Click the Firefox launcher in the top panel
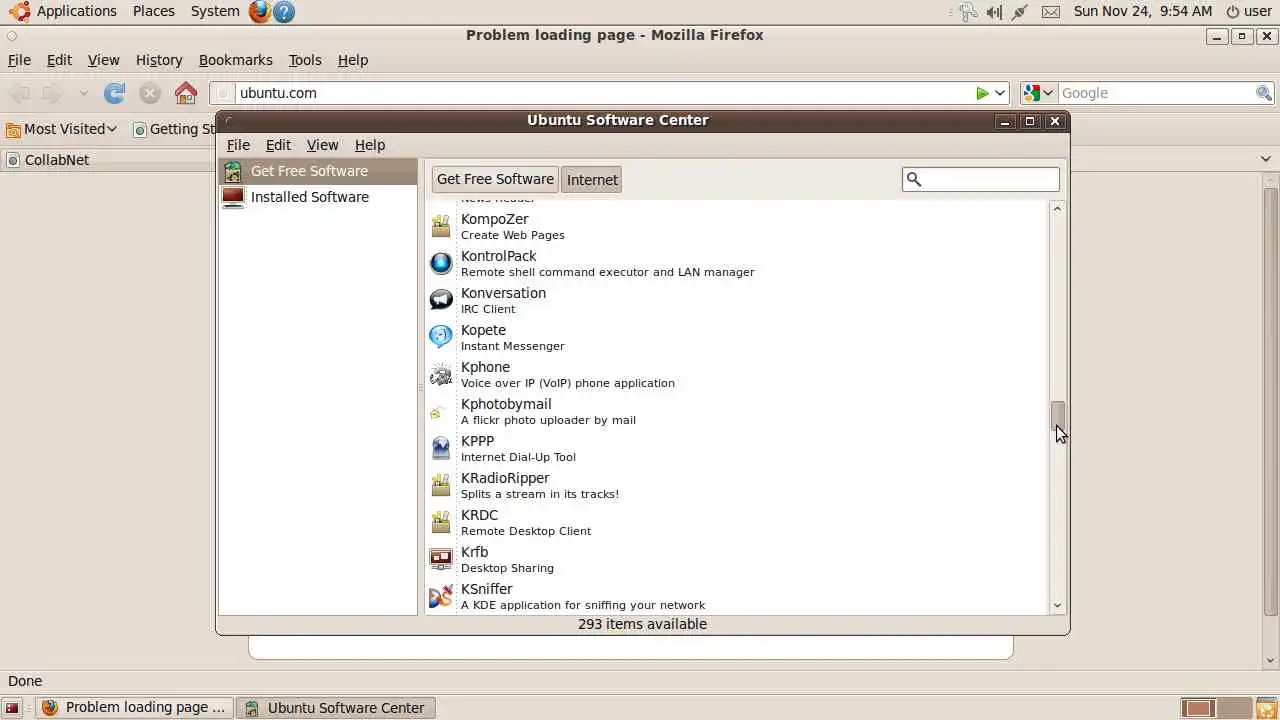The height and width of the screenshot is (720, 1280). pyautogui.click(x=260, y=11)
